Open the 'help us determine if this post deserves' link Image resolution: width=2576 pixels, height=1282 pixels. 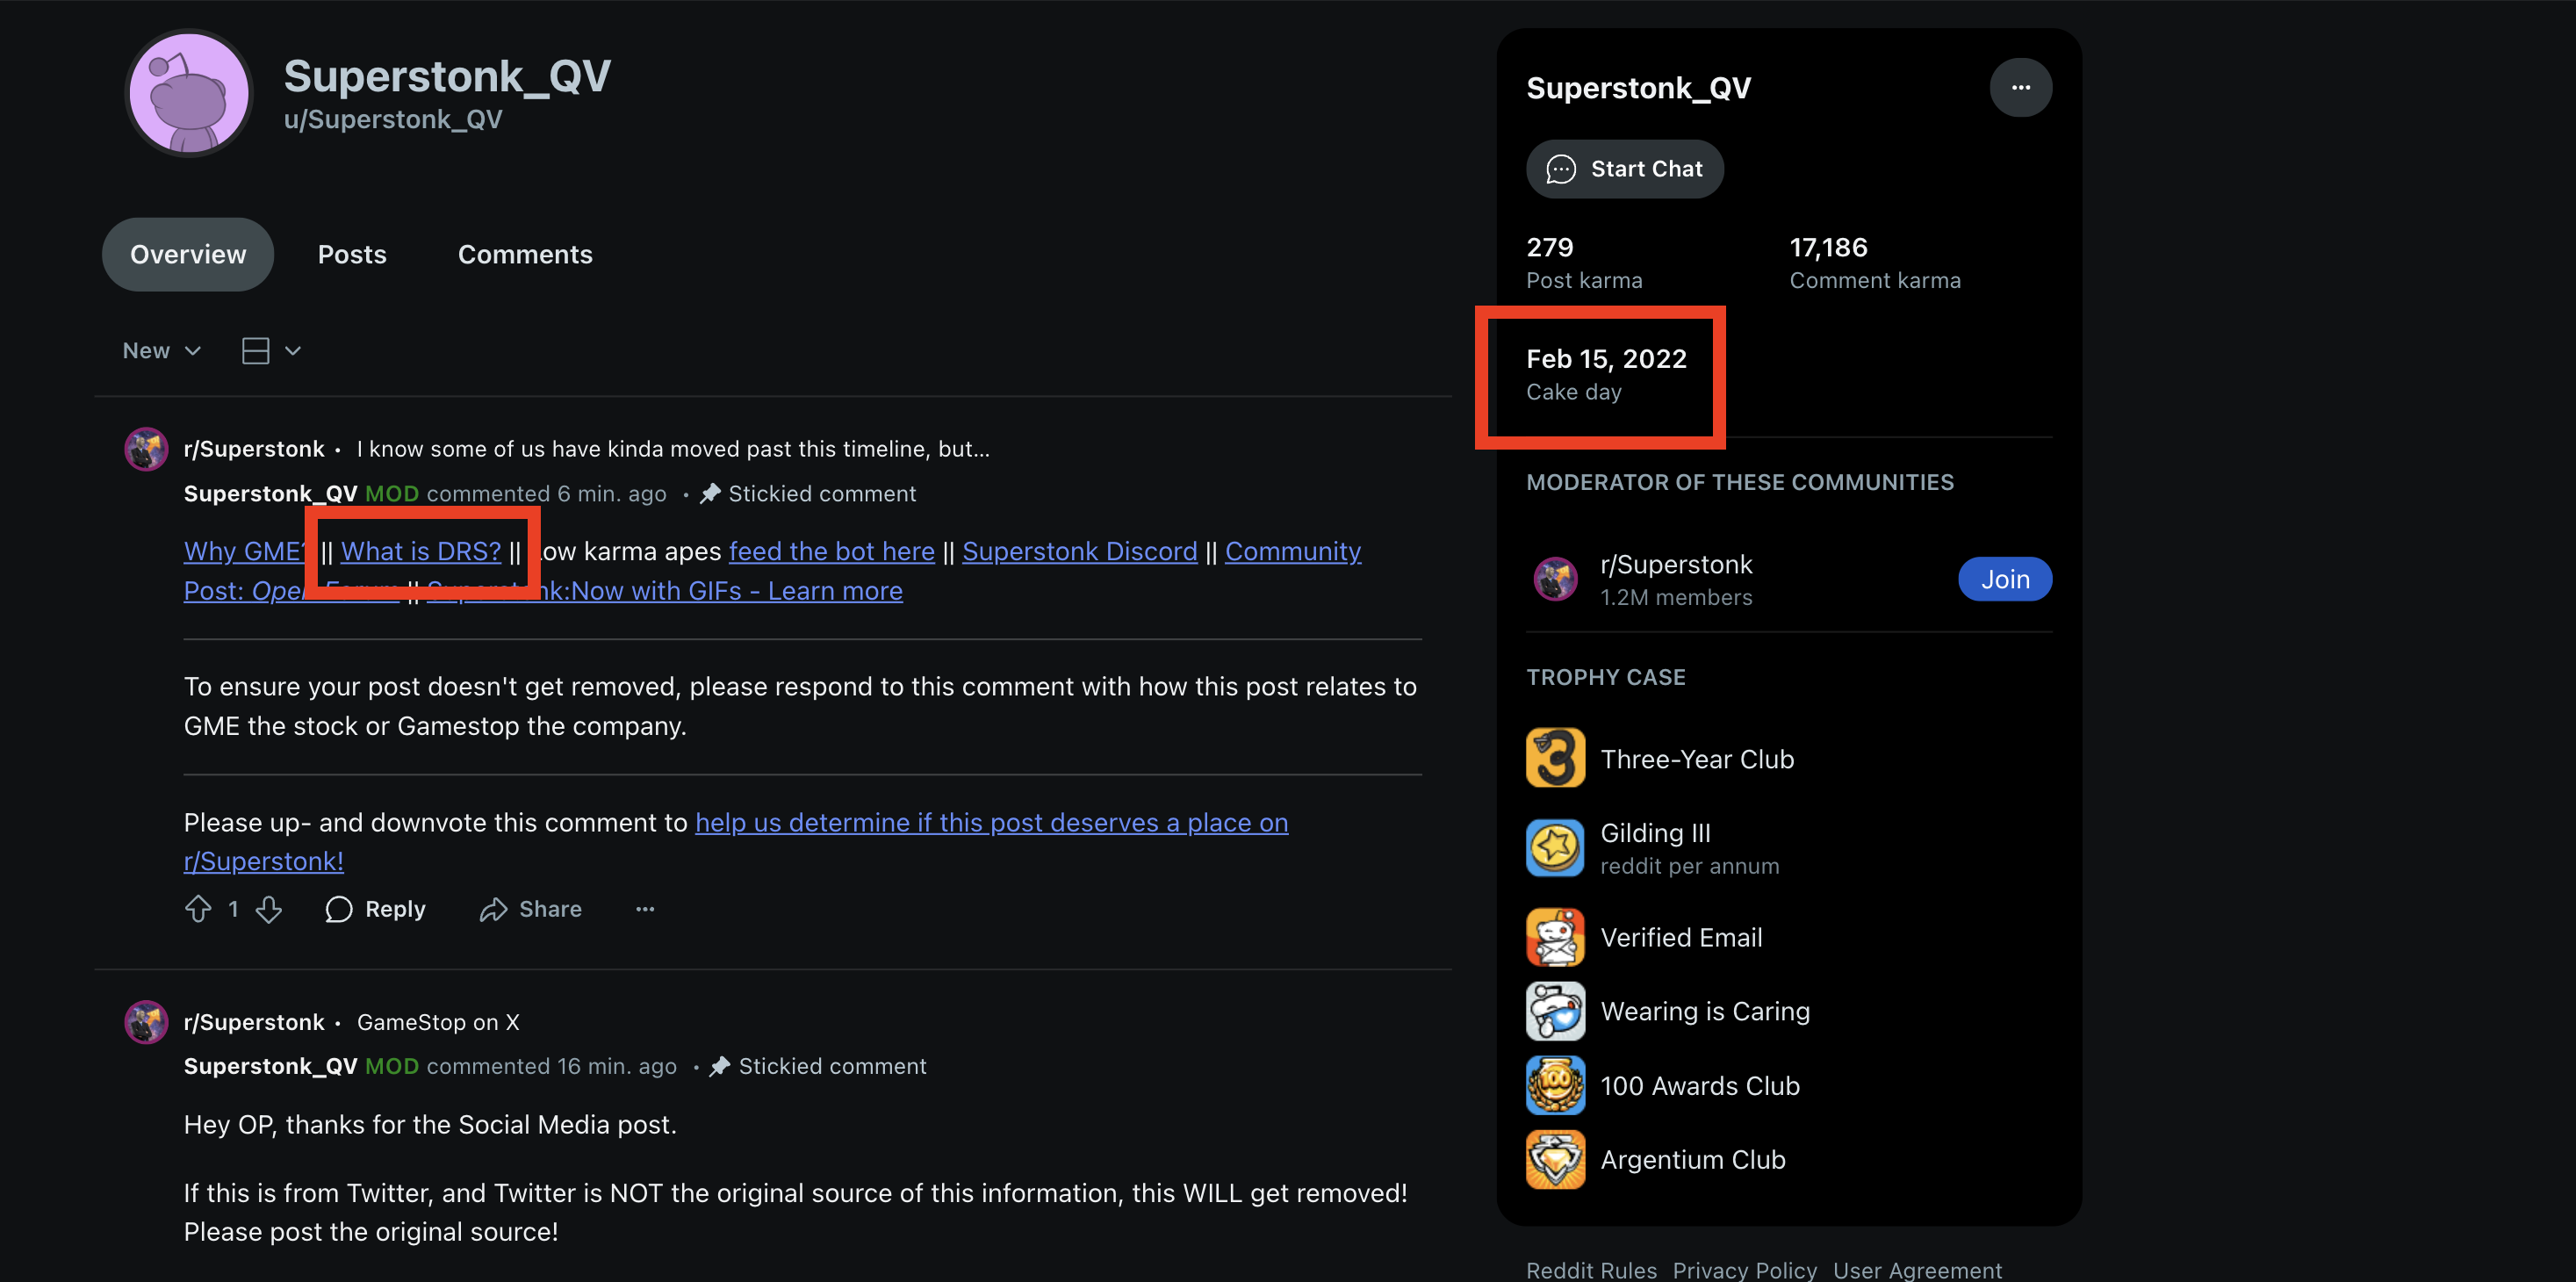pos(991,822)
